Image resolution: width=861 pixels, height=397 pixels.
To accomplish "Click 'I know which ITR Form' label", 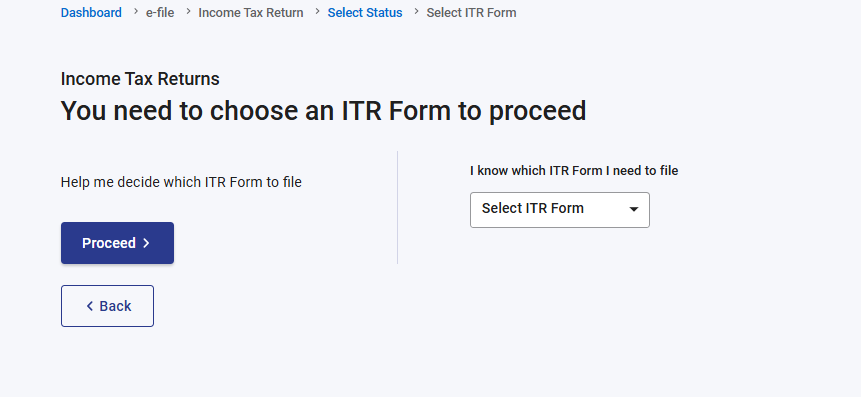I will click(574, 171).
